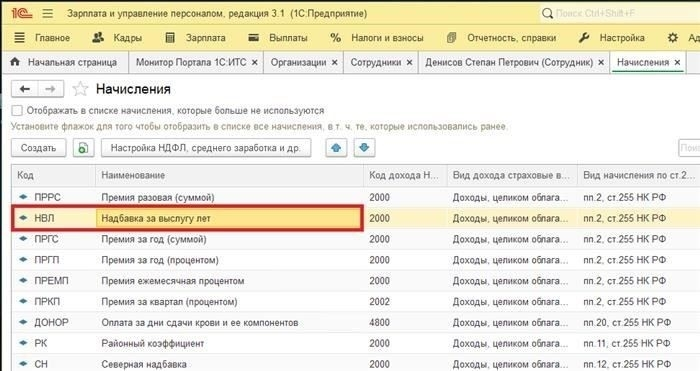Click the search magnifier icon

tap(547, 13)
